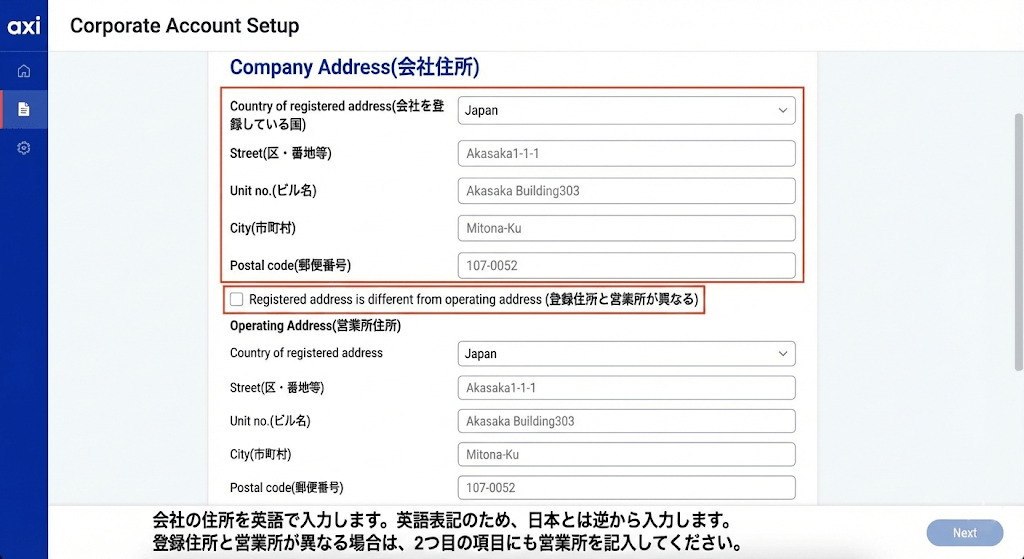Click registered address Unit no. field
The image size is (1024, 559).
click(x=626, y=191)
